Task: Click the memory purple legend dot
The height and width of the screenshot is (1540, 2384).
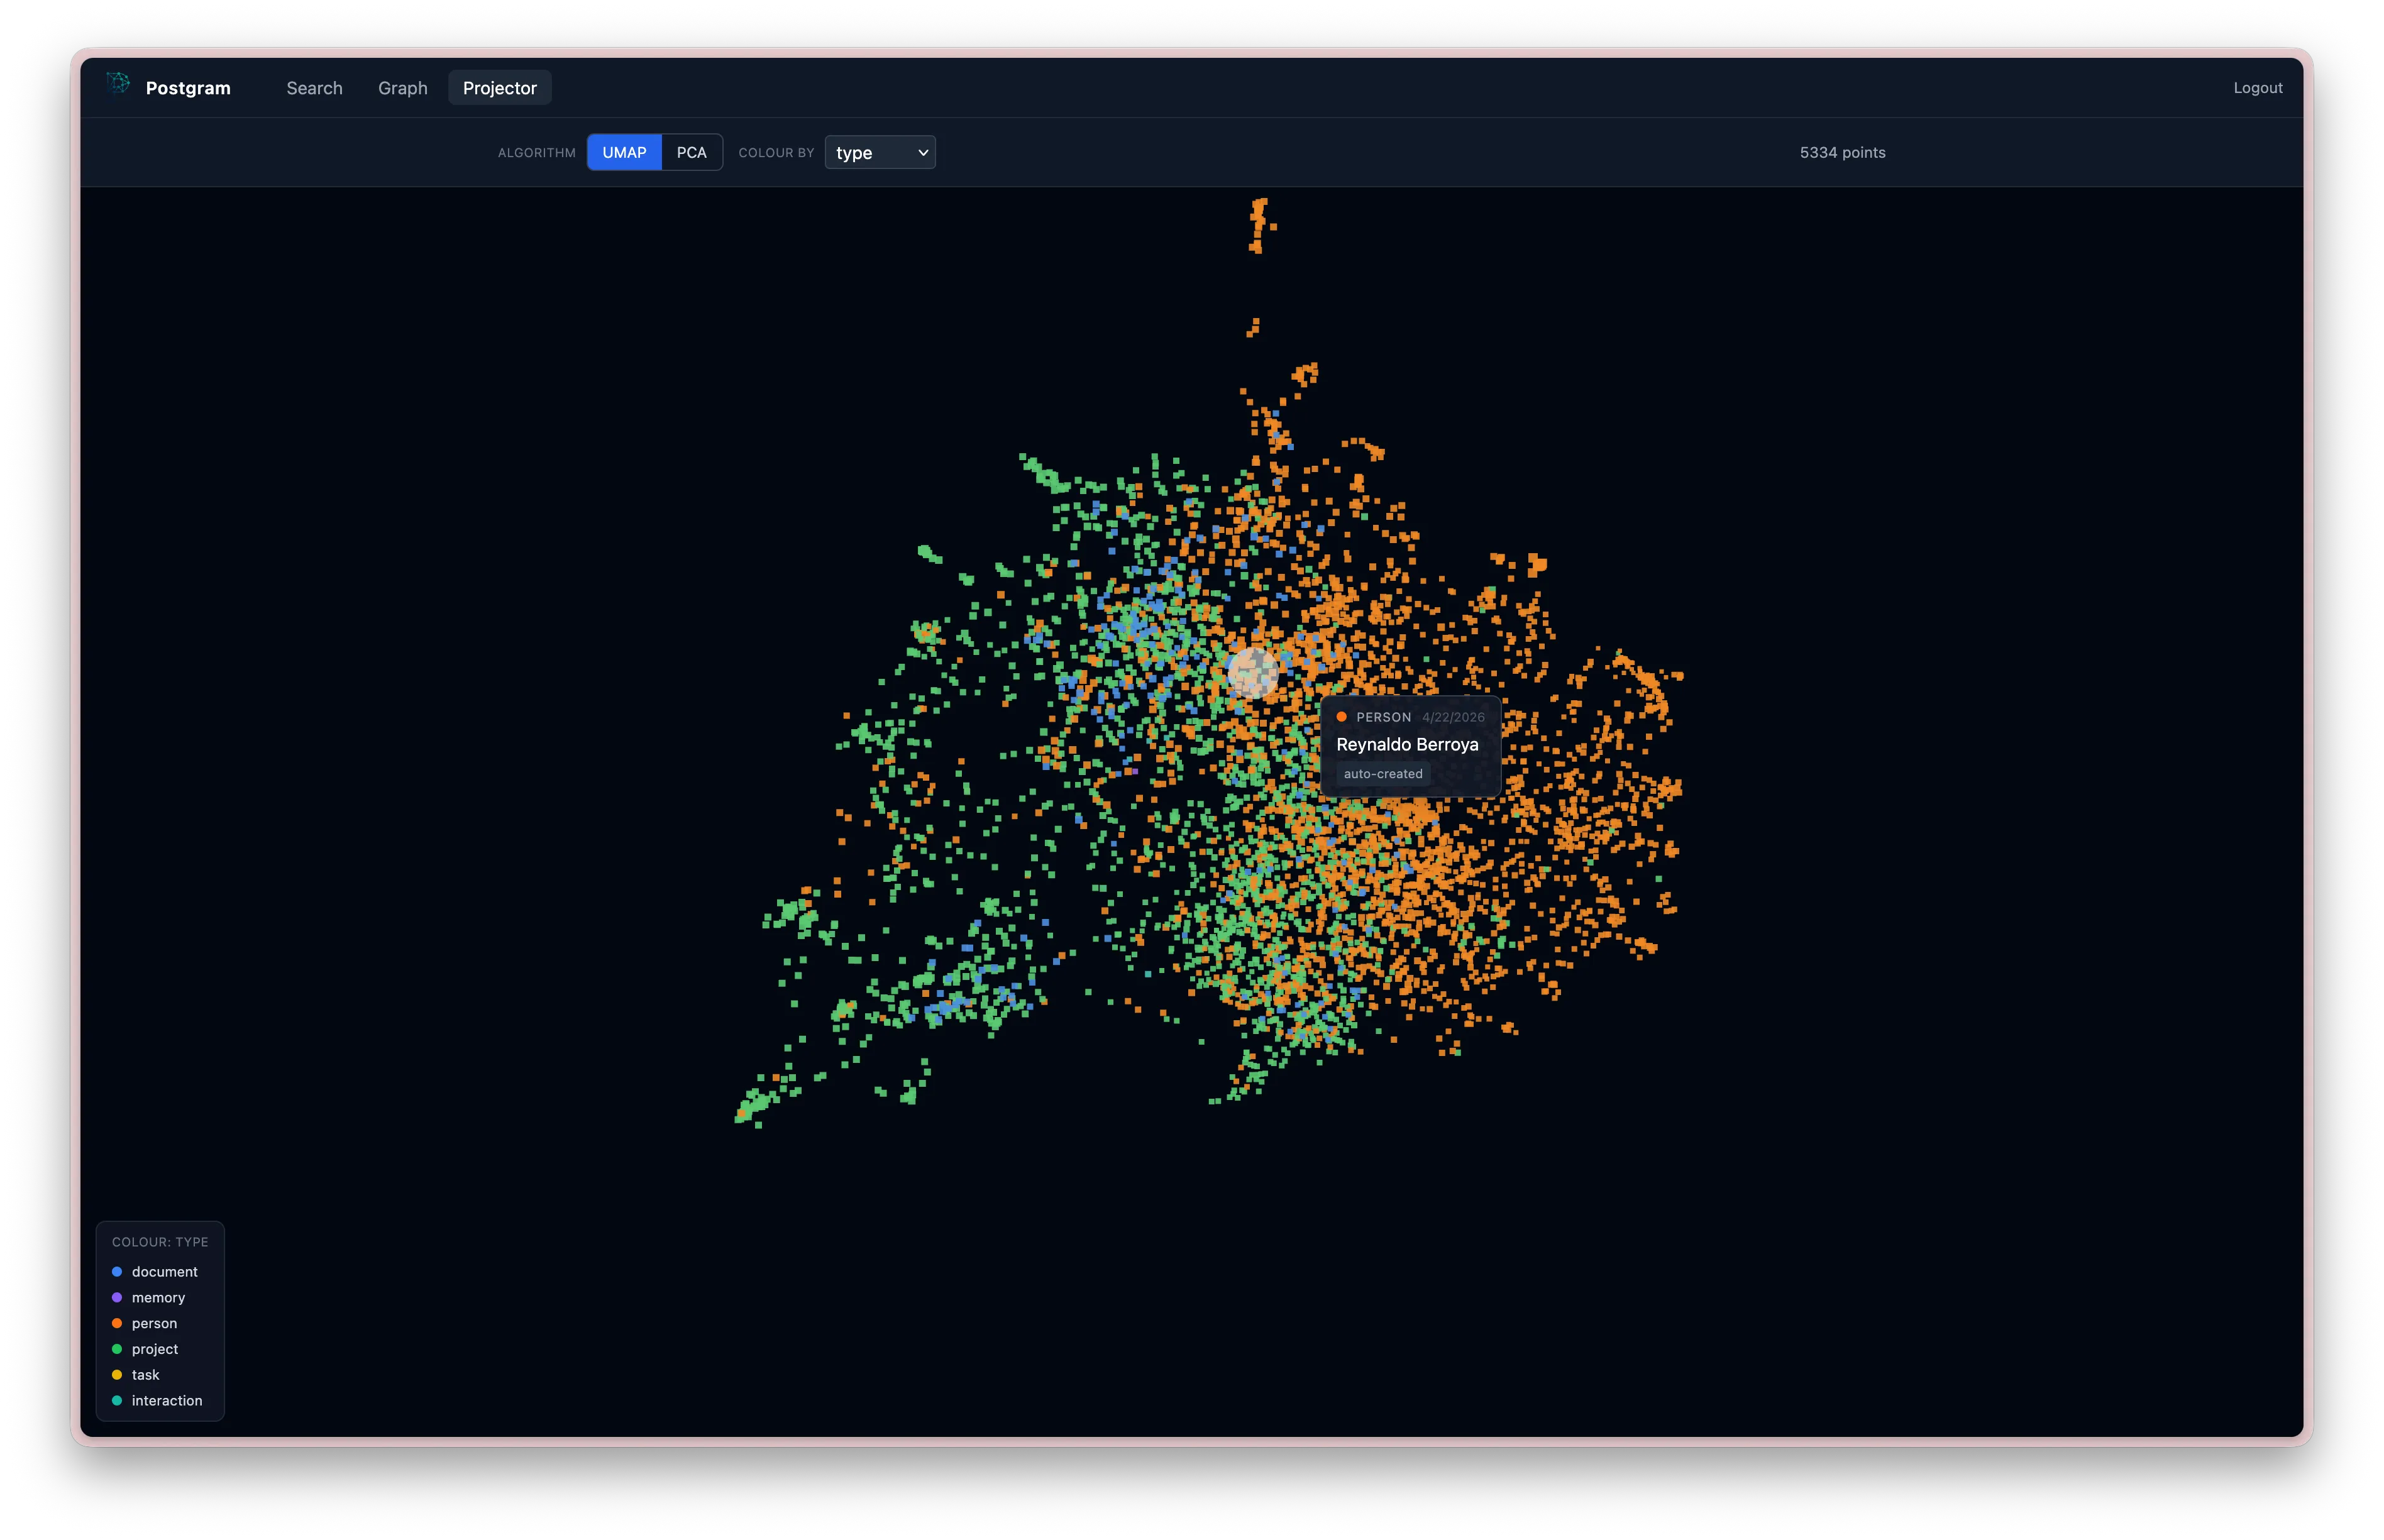Action: coord(117,1297)
